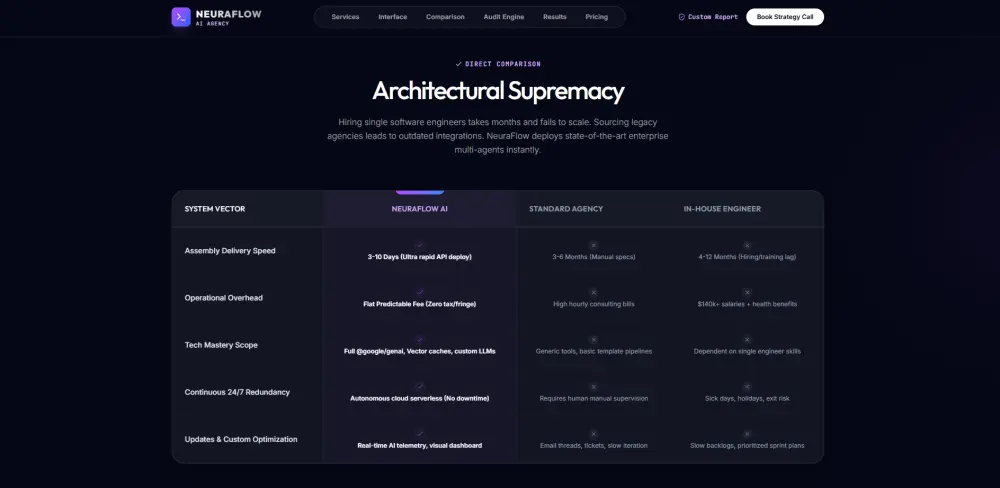Click the DIRECT COMPARISON badge text
The height and width of the screenshot is (488, 1000).
tap(503, 64)
